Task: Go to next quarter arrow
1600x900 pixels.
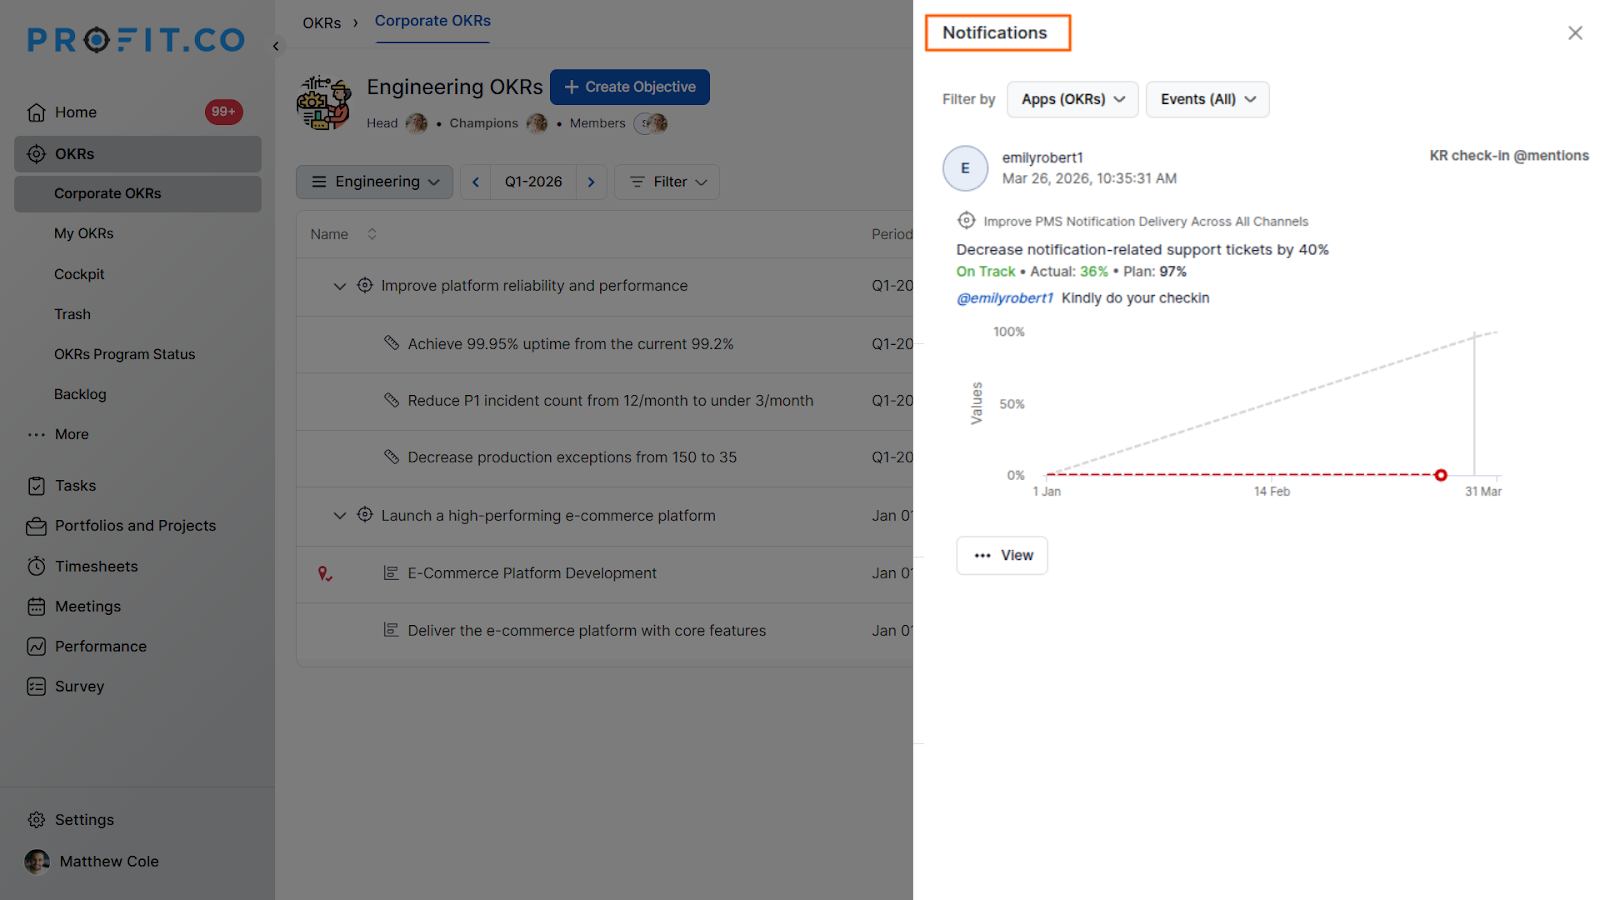Action: (591, 182)
